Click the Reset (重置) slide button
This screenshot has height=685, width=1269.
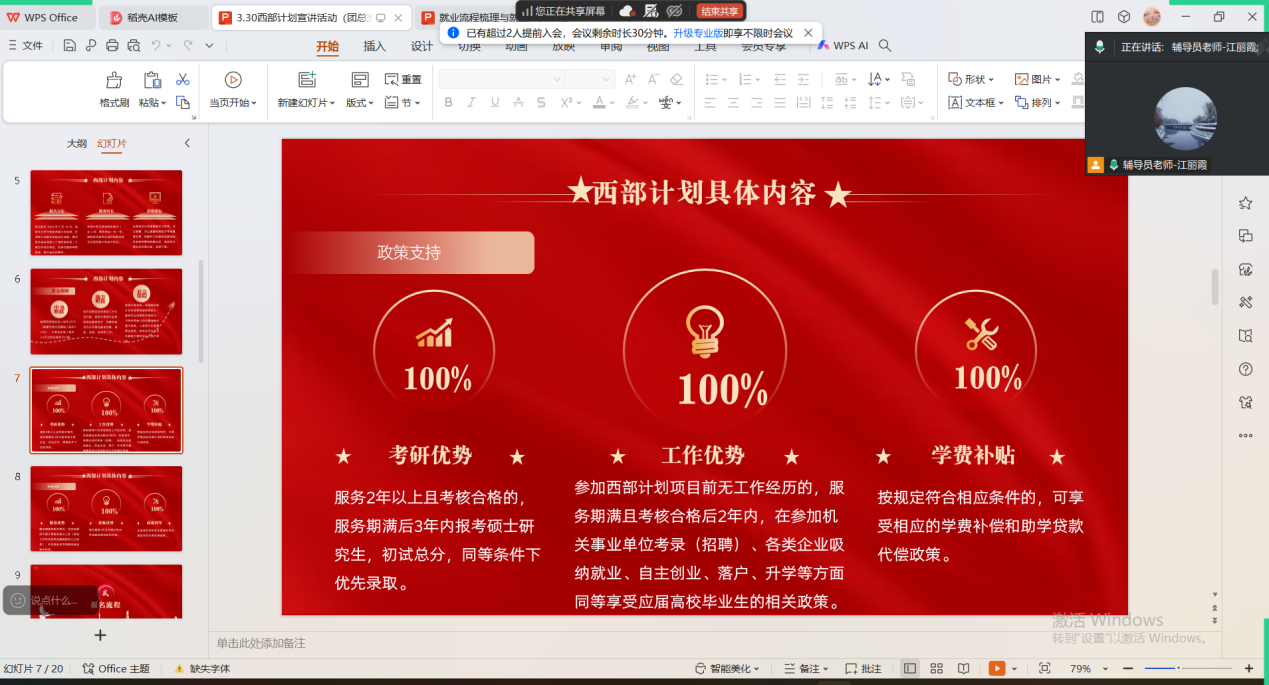tap(403, 79)
